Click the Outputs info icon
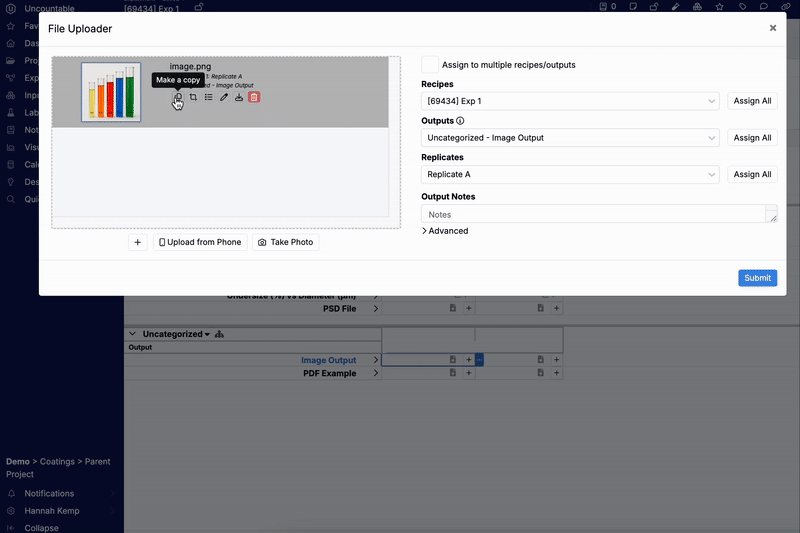This screenshot has width=800, height=533. [460, 121]
